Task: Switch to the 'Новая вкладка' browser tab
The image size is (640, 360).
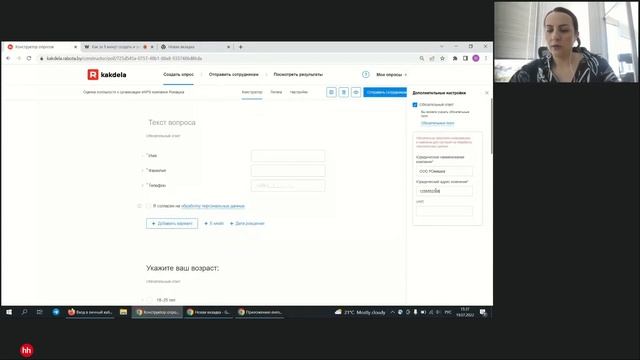Action: [x=195, y=47]
